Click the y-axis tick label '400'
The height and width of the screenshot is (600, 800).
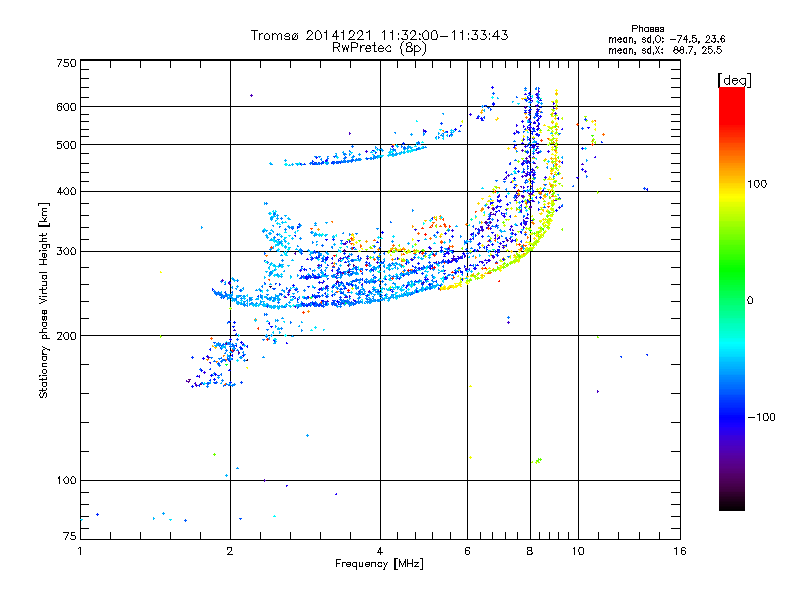click(66, 192)
